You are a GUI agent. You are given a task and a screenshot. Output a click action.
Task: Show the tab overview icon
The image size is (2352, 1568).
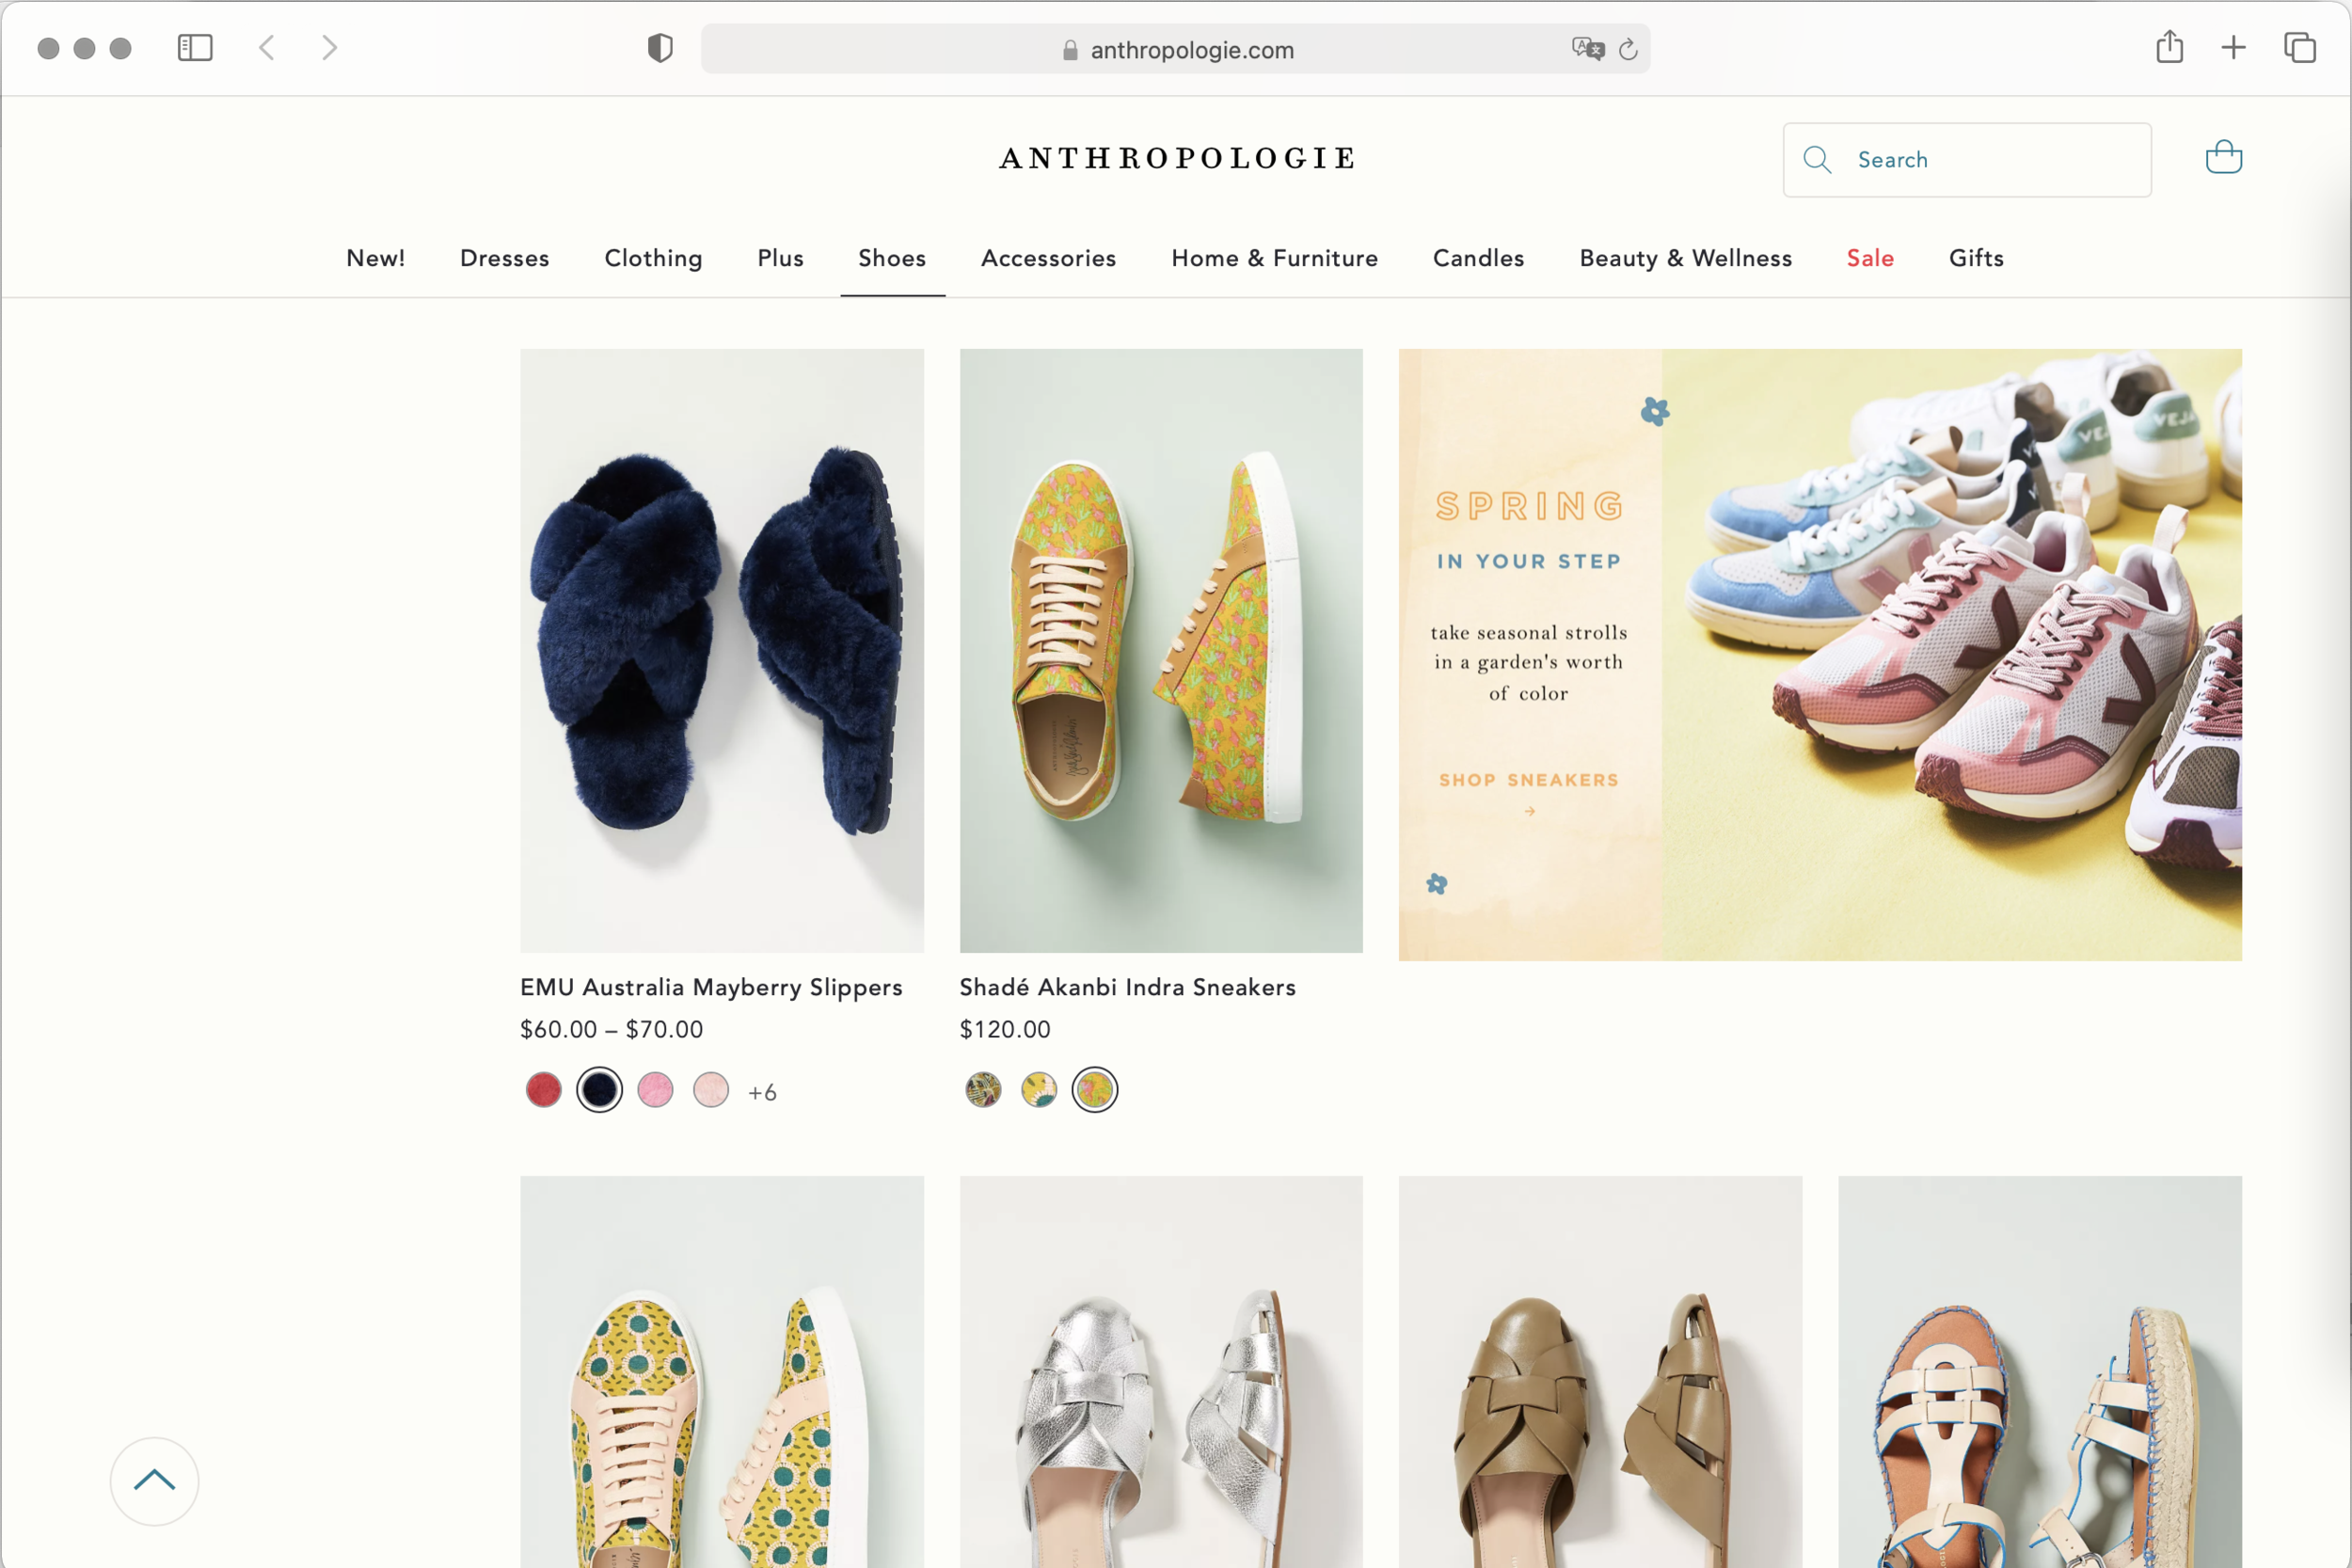2299,47
